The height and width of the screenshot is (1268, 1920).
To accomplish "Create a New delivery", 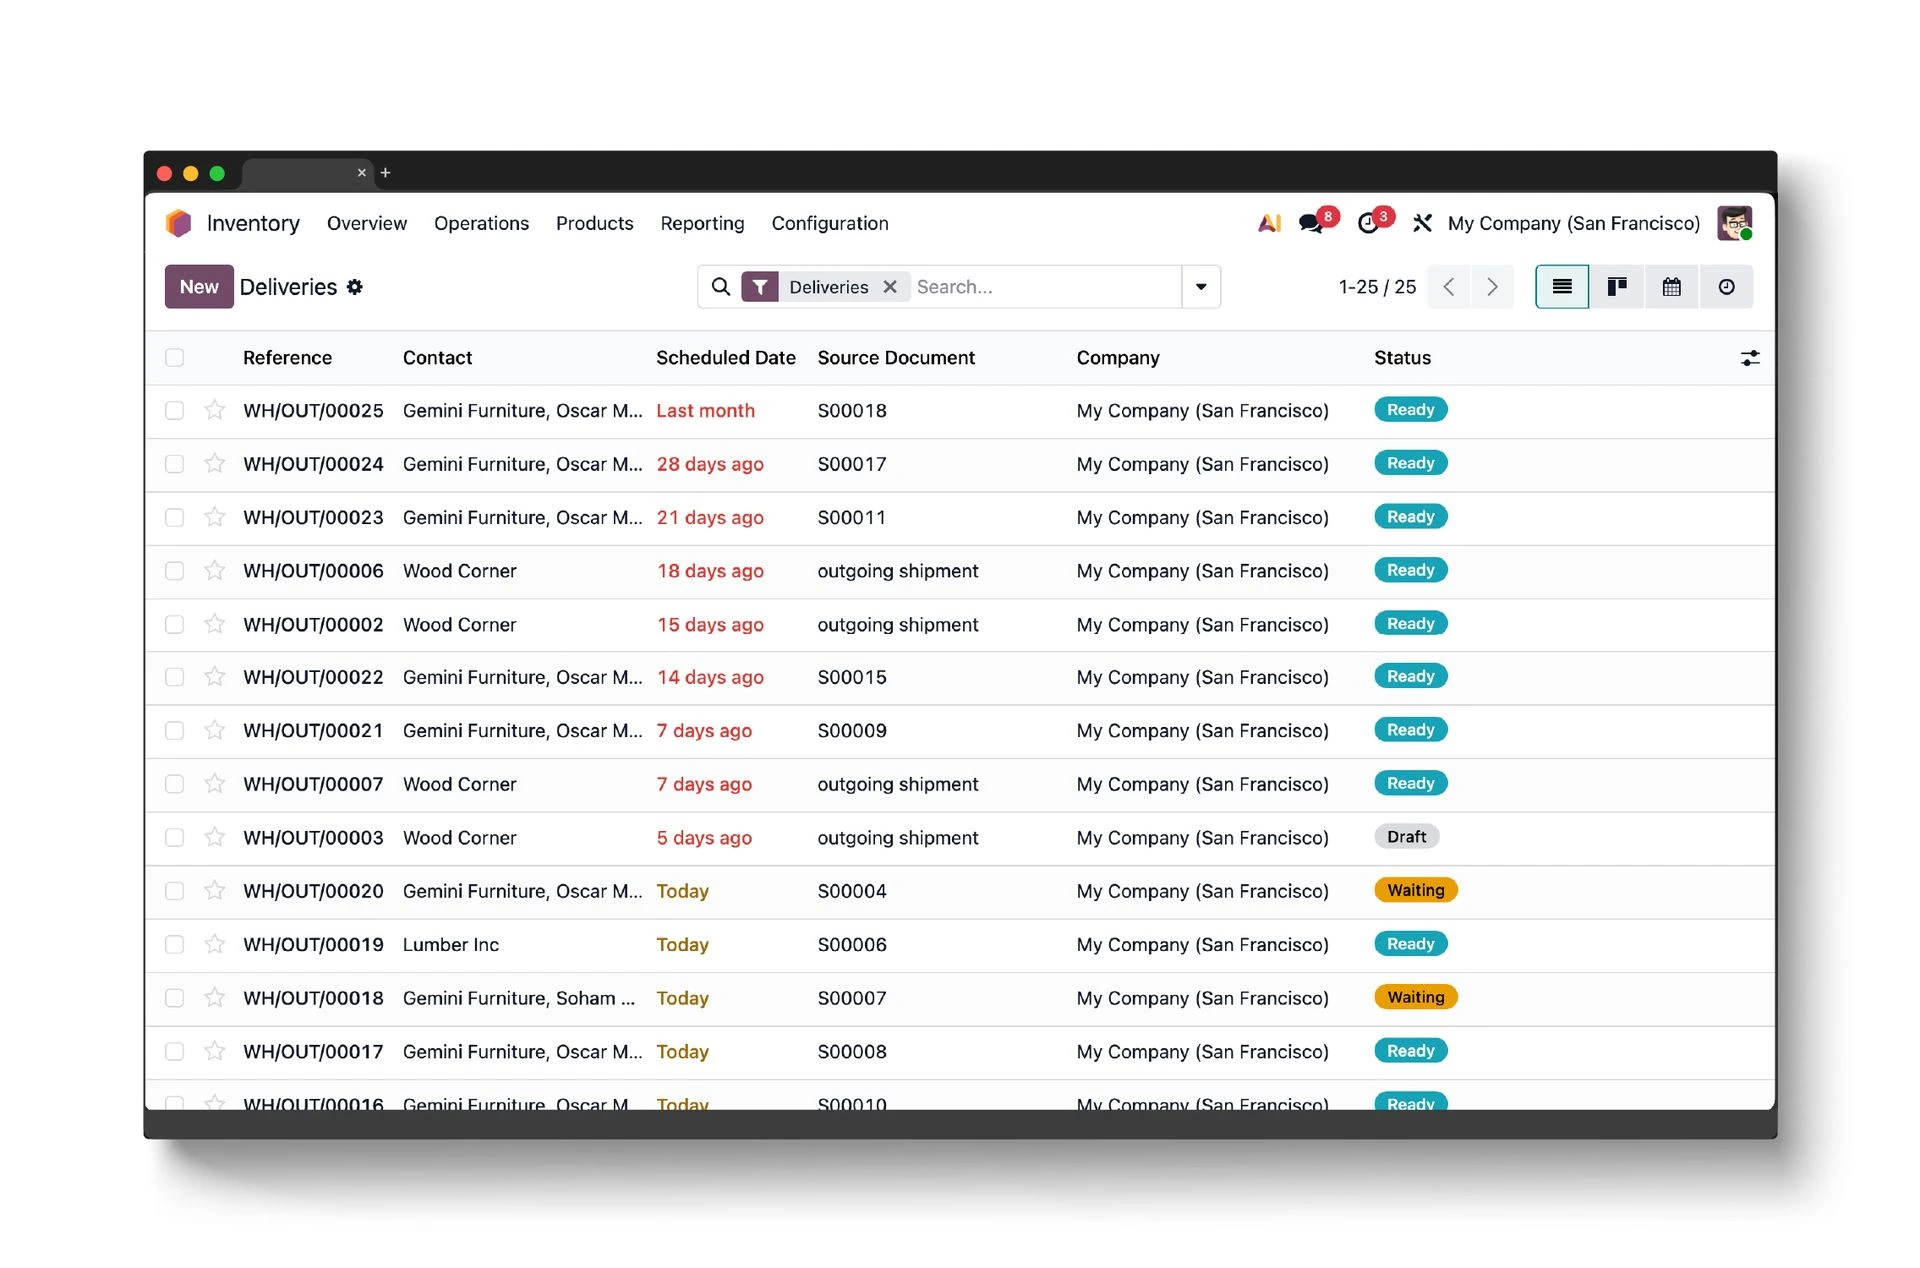I will pyautogui.click(x=199, y=287).
